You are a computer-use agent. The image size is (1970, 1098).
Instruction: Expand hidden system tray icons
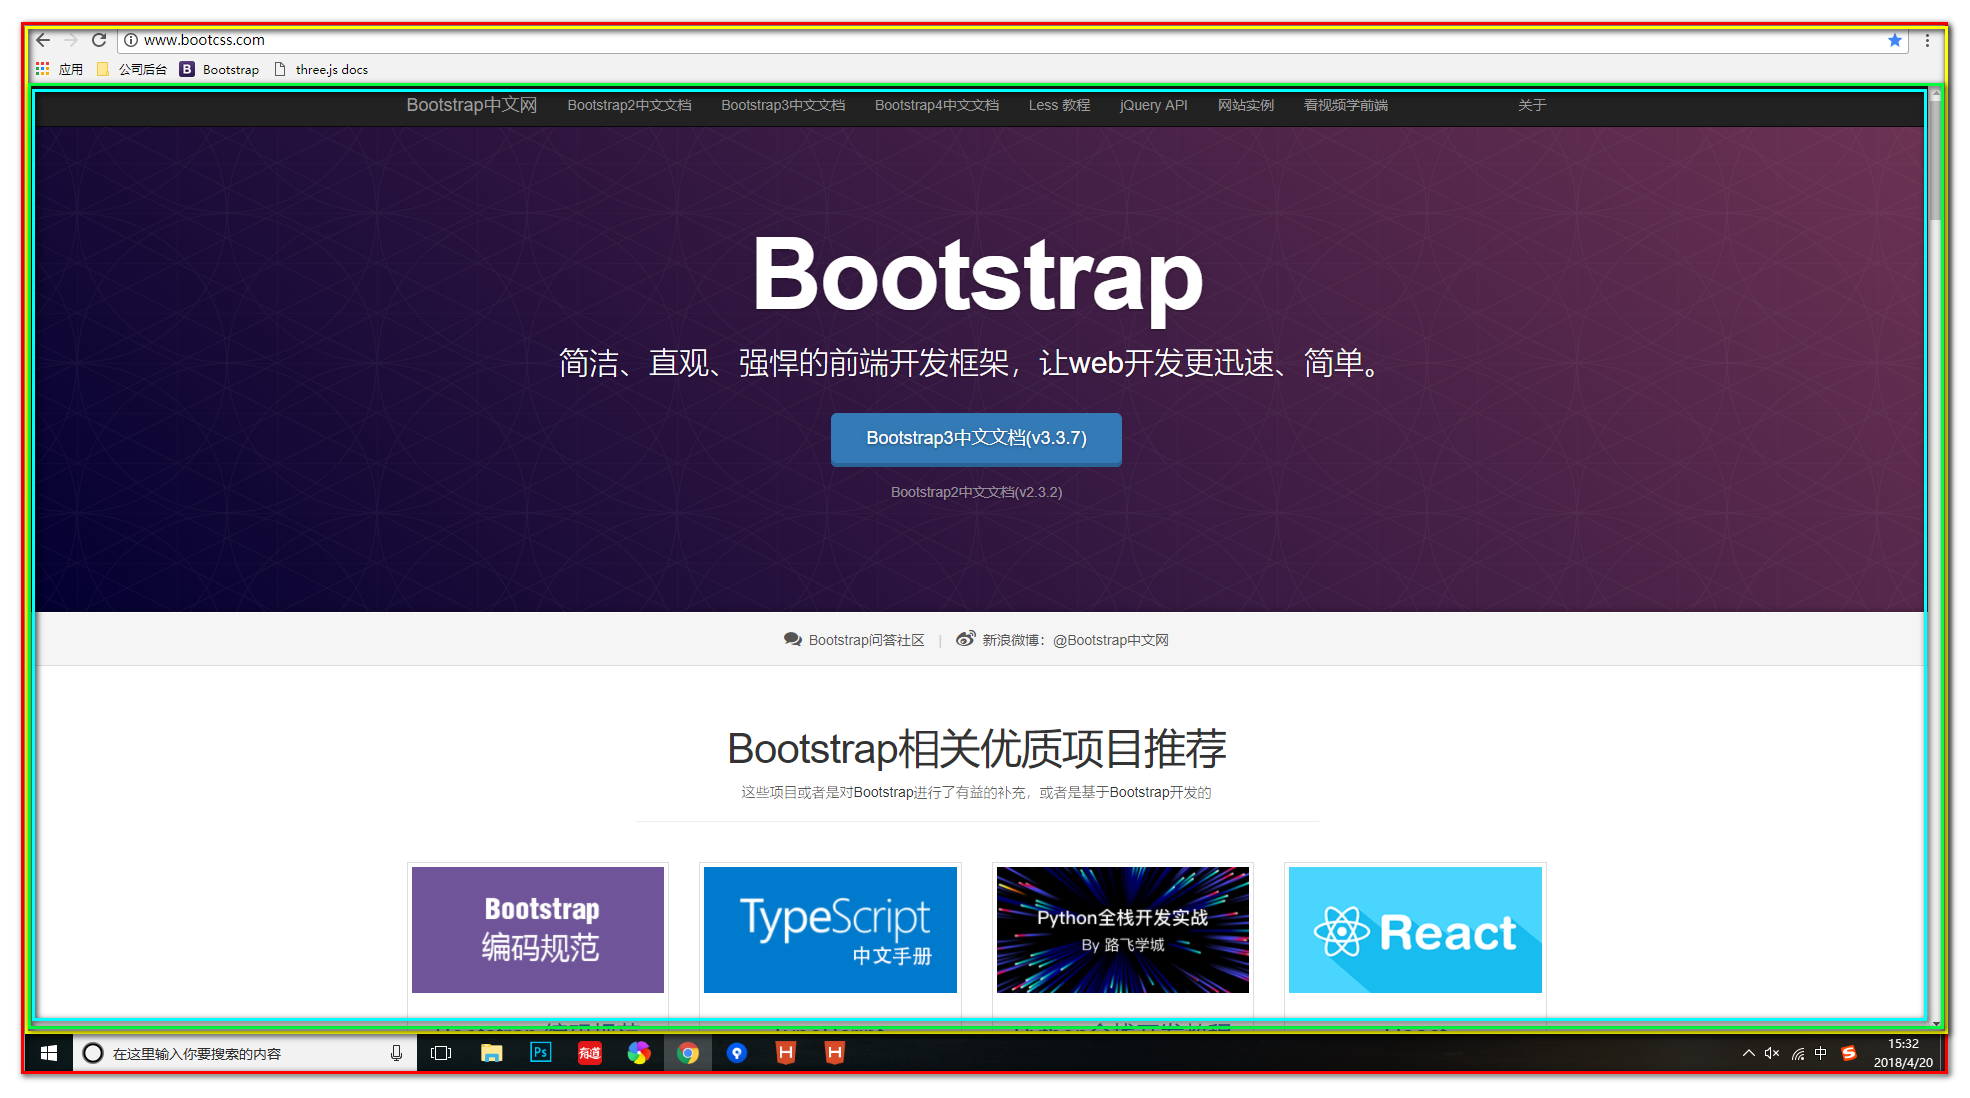point(1748,1053)
